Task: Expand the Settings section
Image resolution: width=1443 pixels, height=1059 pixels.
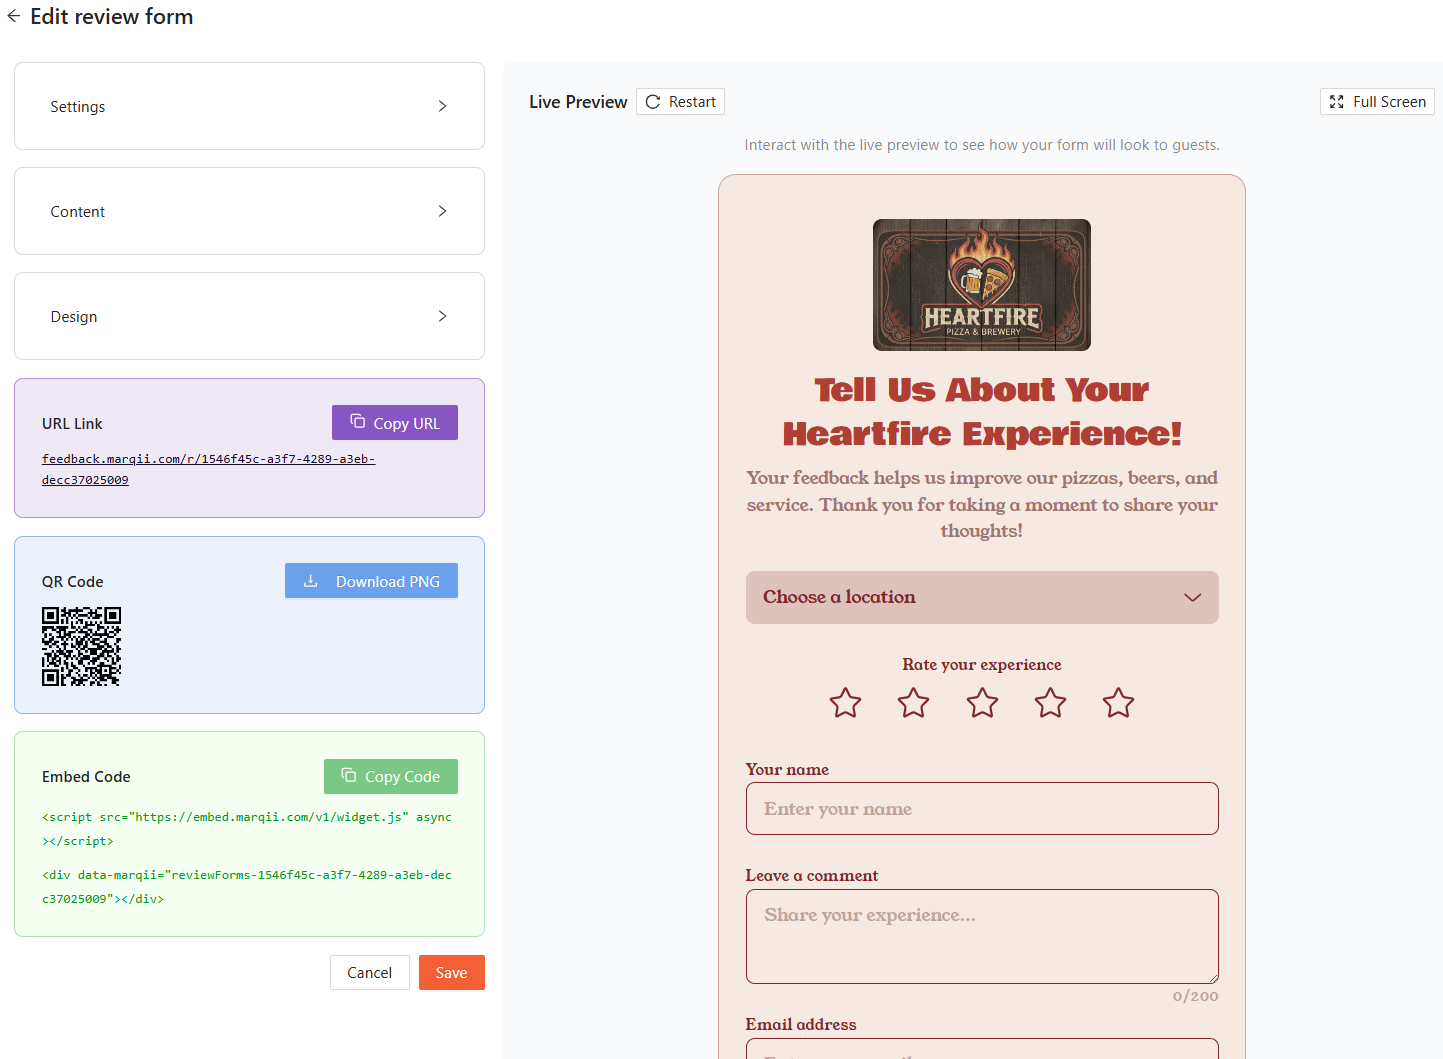Action: [249, 106]
